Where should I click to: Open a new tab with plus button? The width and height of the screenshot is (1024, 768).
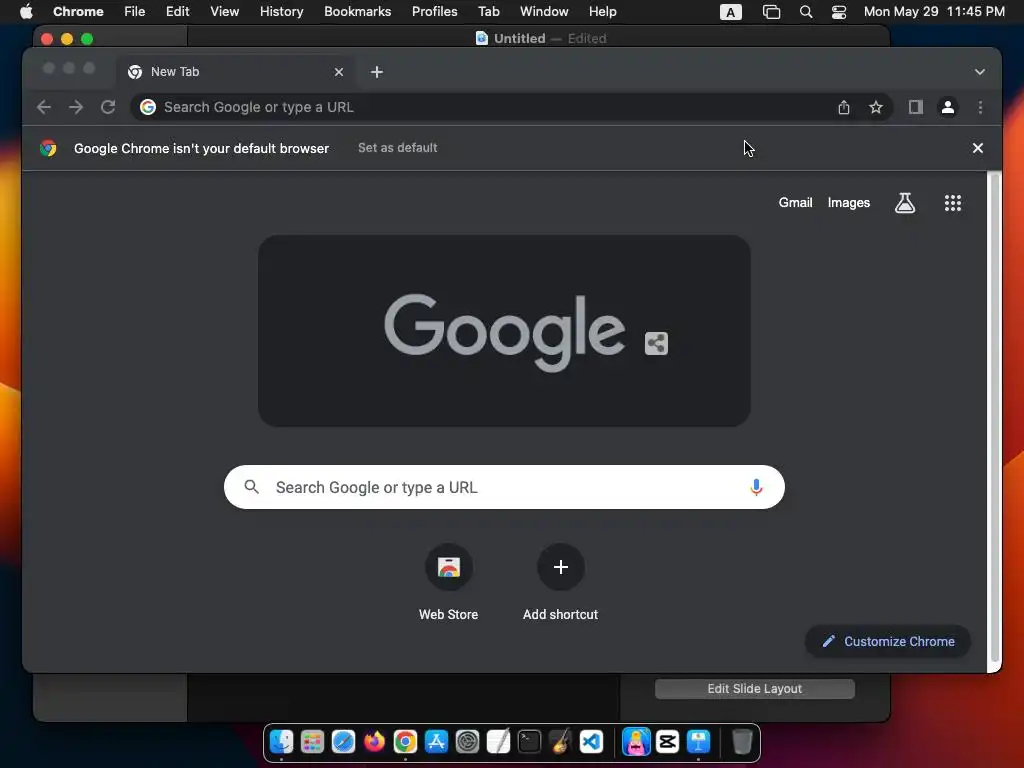pyautogui.click(x=377, y=72)
